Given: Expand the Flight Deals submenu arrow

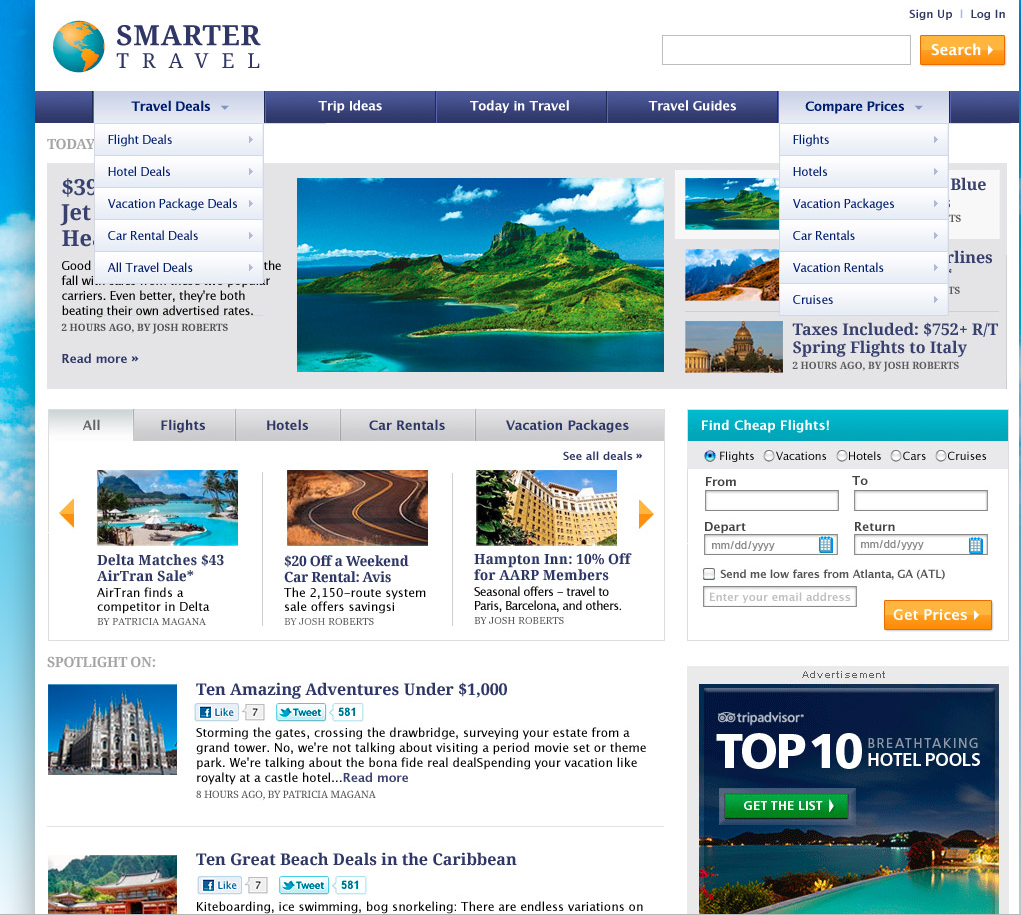Looking at the screenshot, I should pos(251,139).
